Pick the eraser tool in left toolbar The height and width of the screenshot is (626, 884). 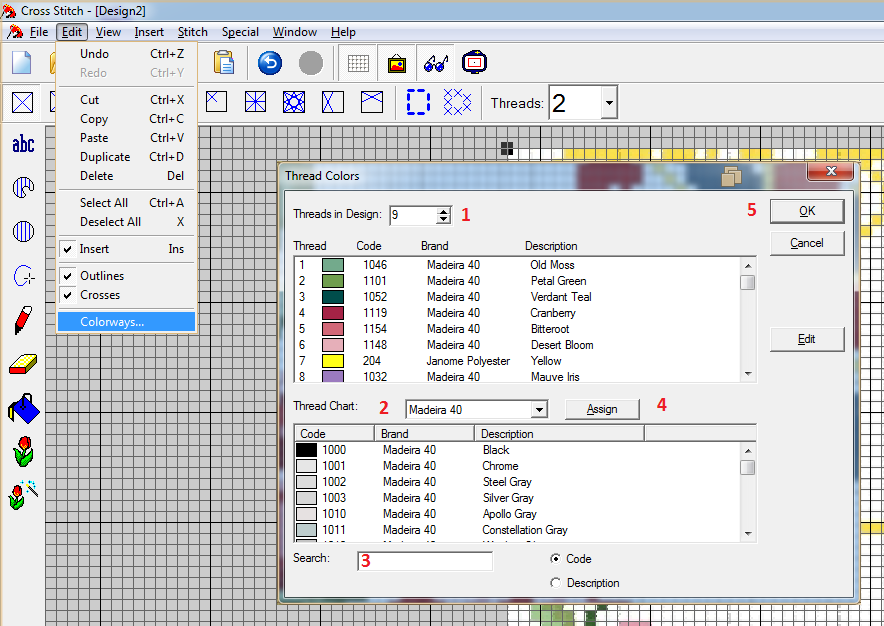click(x=23, y=364)
